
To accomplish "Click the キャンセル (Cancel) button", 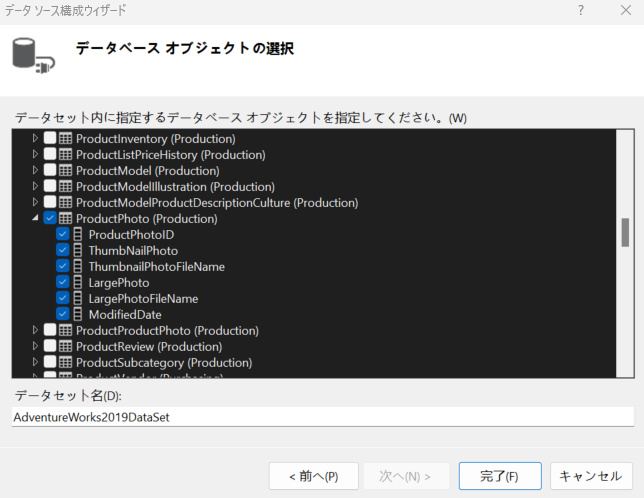I will coord(591,476).
